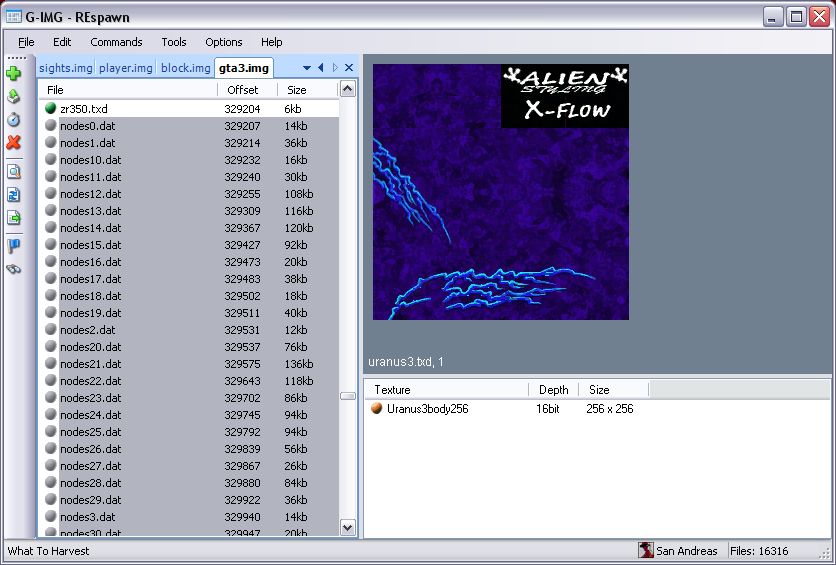Screen dimensions: 836x565
Task: Click the Alien X-Flow texture preview image
Action: 501,192
